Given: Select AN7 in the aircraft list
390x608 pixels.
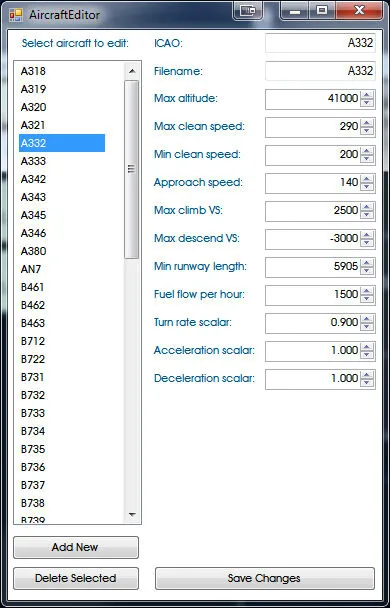Looking at the screenshot, I should (x=62, y=269).
